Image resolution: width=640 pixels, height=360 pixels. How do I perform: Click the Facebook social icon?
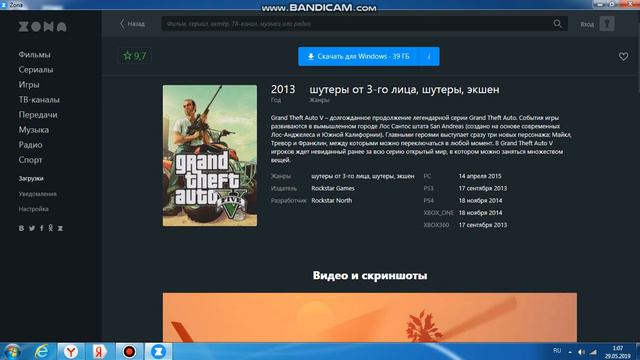[x=42, y=228]
